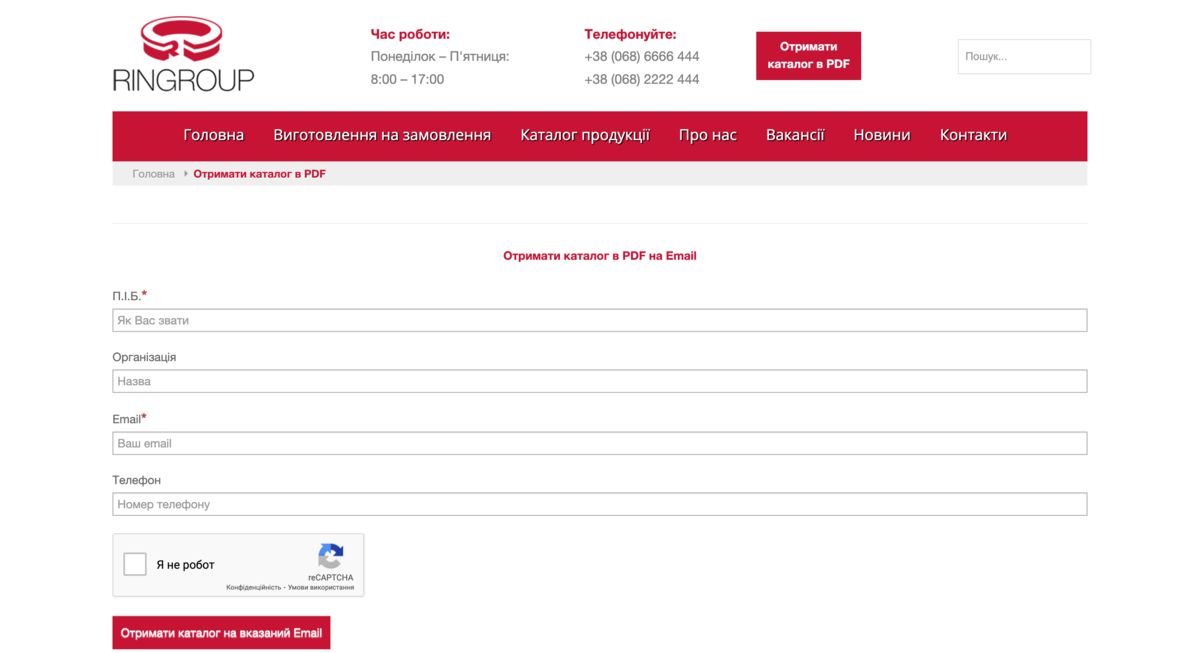The width and height of the screenshot is (1200, 653).
Task: Click the red Отримати каталог в PDF button
Action: coord(808,56)
